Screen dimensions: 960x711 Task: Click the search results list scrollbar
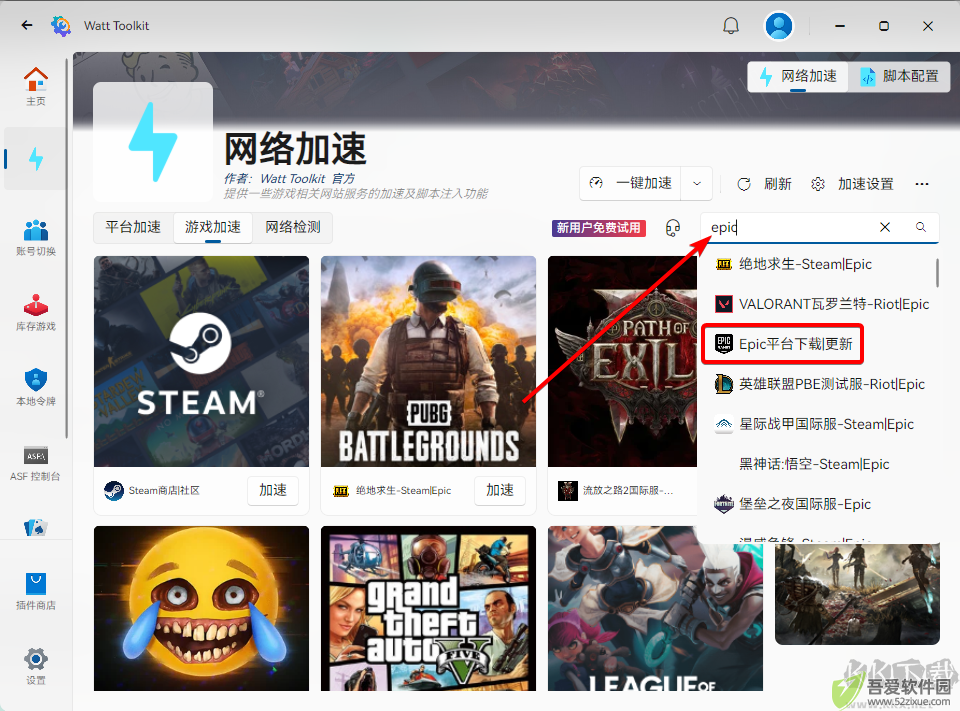937,273
